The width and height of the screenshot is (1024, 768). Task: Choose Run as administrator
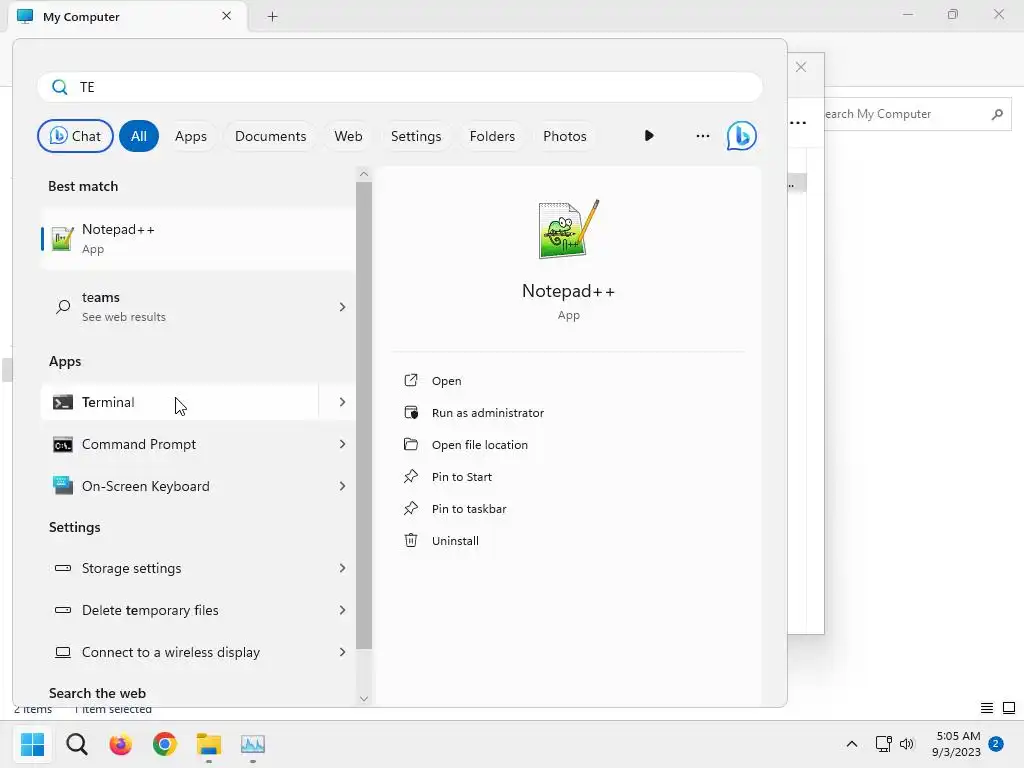pos(487,413)
